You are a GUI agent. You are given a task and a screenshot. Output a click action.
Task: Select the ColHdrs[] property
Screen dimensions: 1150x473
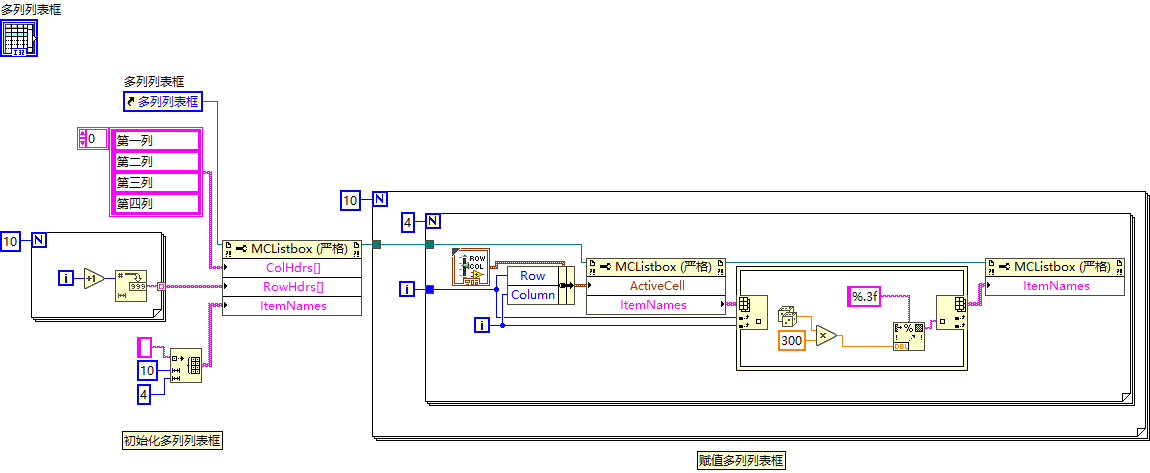(292, 268)
